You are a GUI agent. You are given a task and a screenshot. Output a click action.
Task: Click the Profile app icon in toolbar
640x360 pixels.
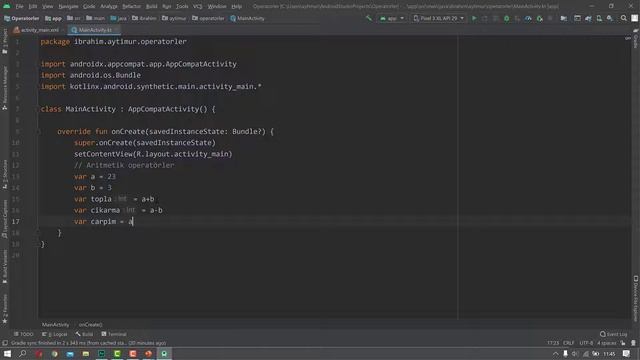pyautogui.click(x=528, y=18)
